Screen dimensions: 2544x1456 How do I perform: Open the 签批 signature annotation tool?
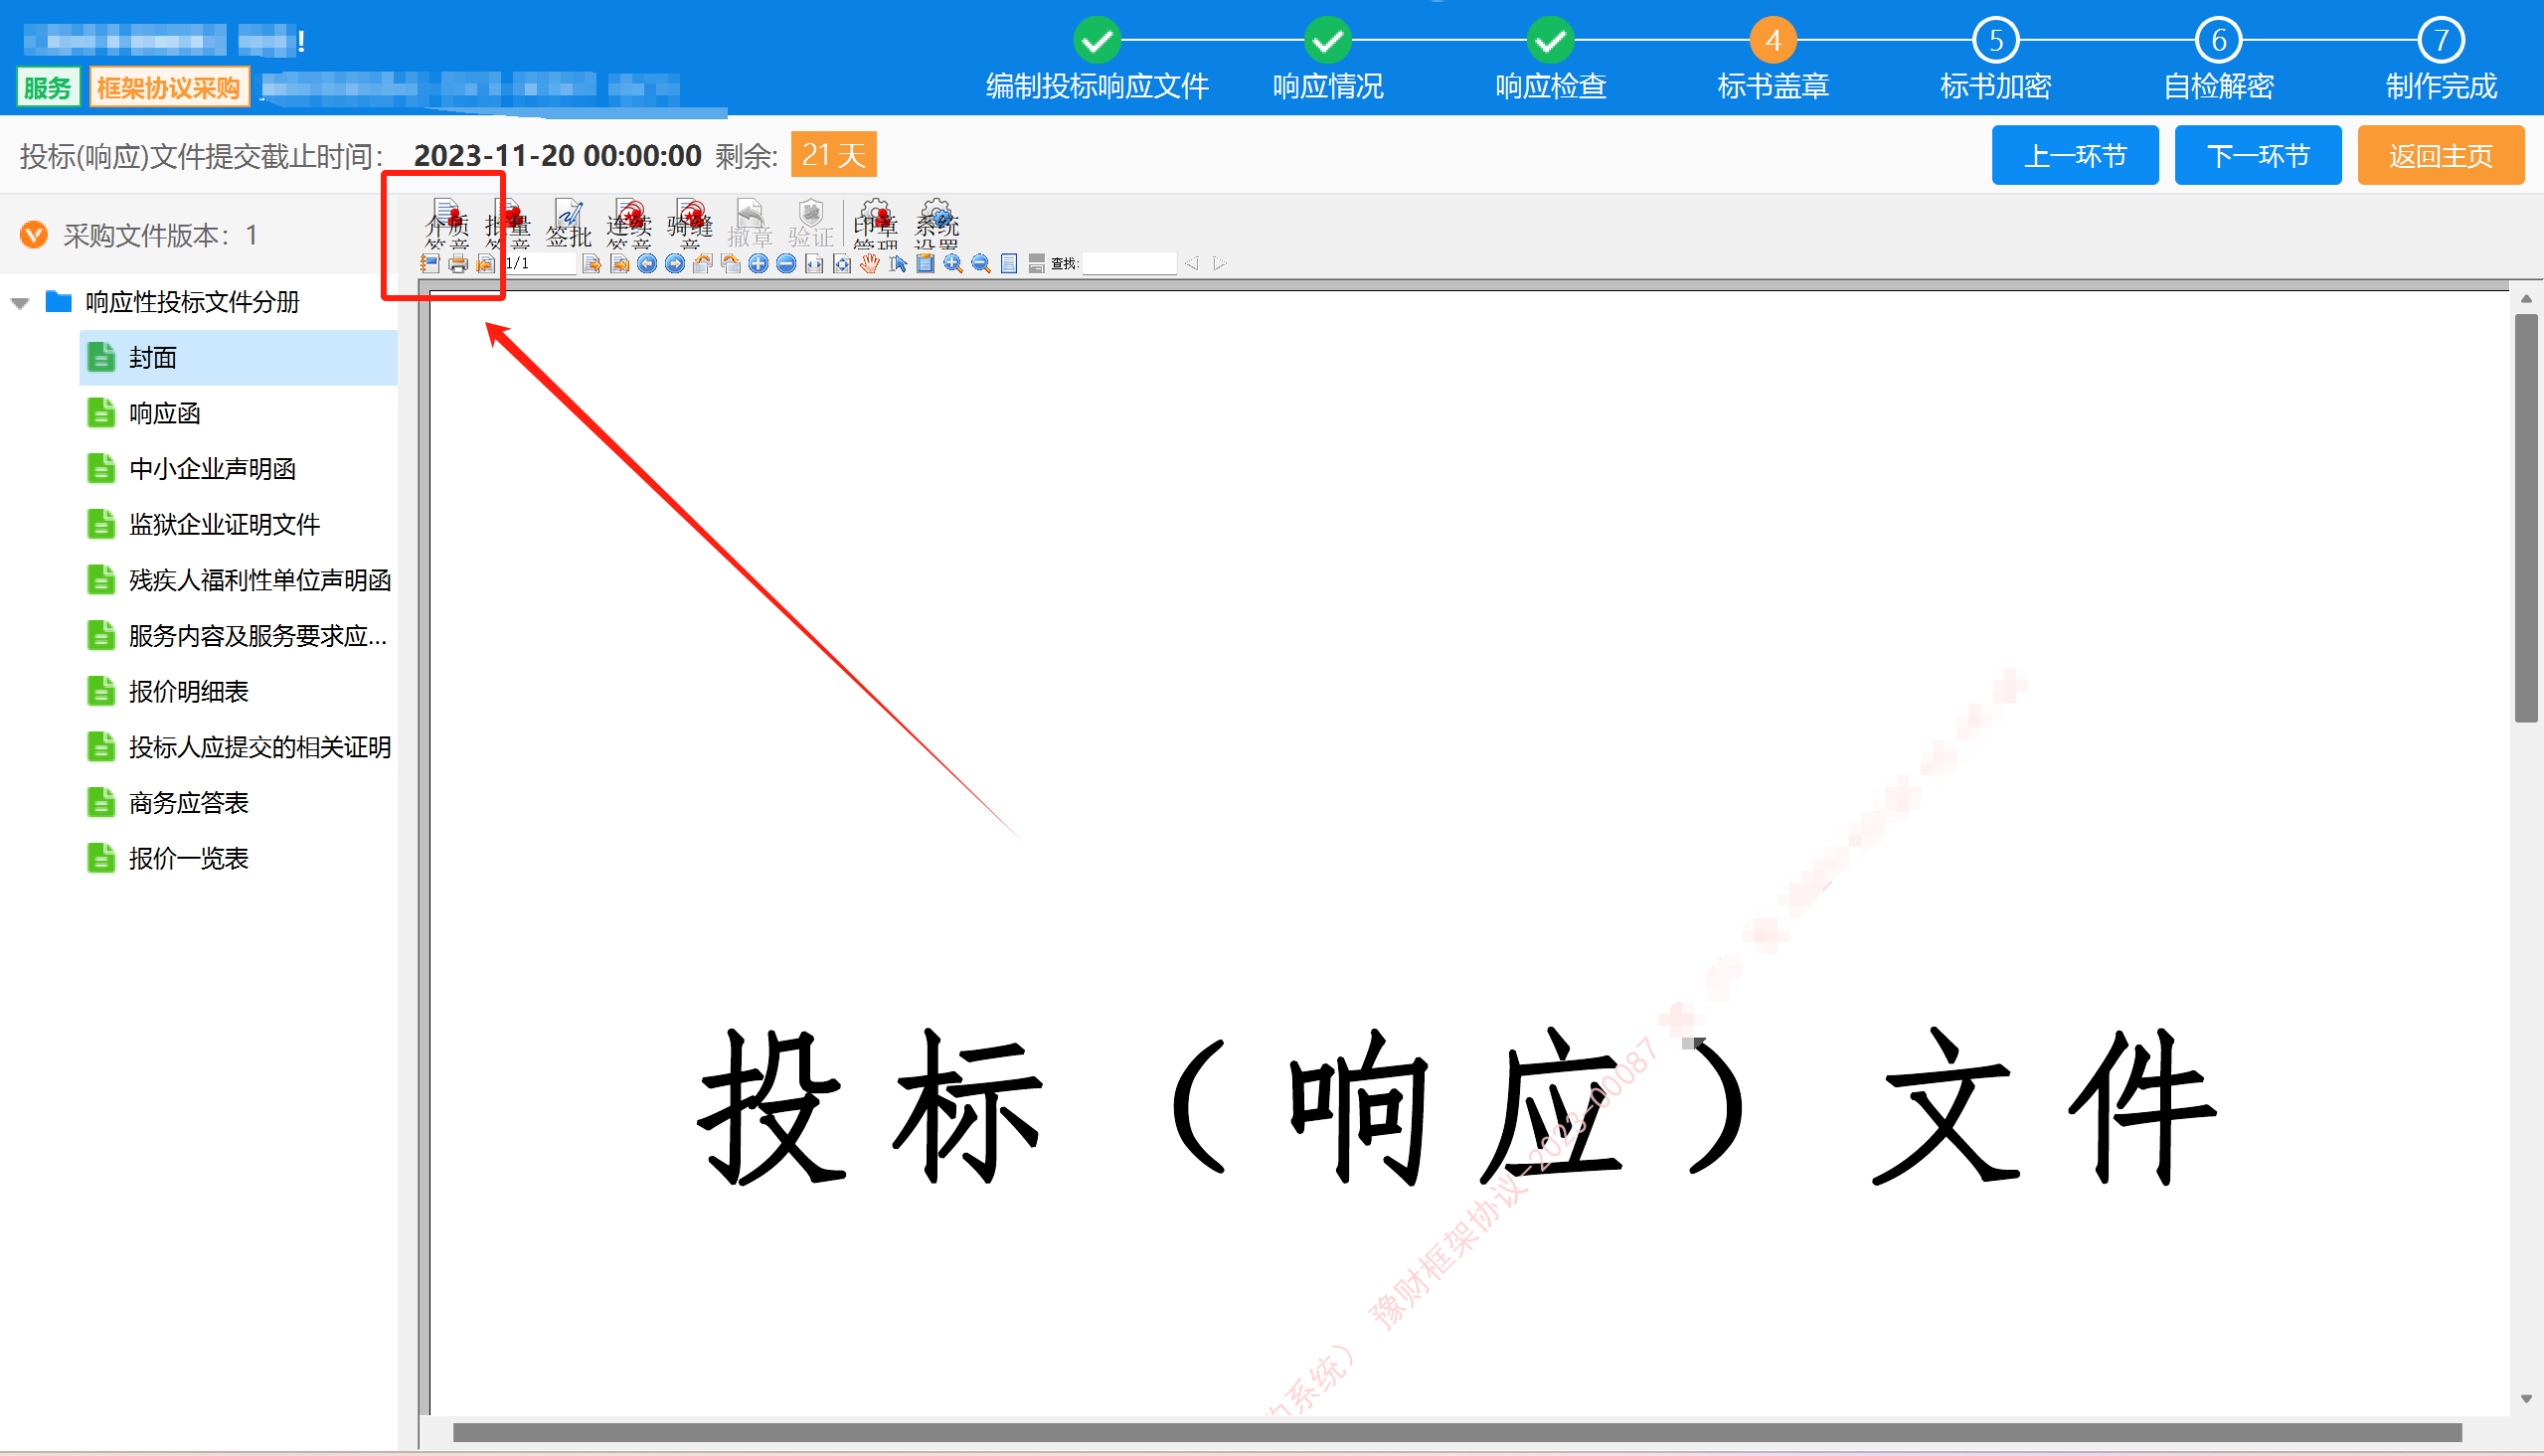pos(569,222)
